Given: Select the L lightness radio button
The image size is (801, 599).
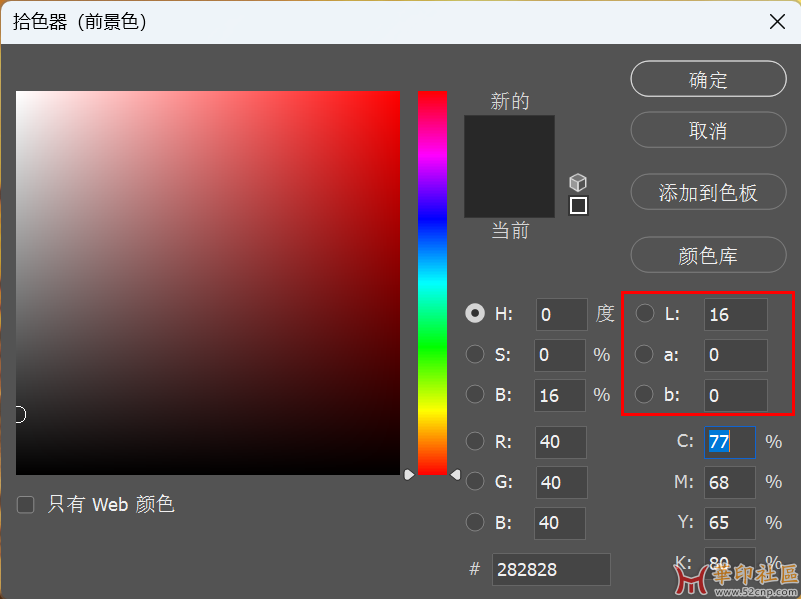Looking at the screenshot, I should [x=645, y=314].
